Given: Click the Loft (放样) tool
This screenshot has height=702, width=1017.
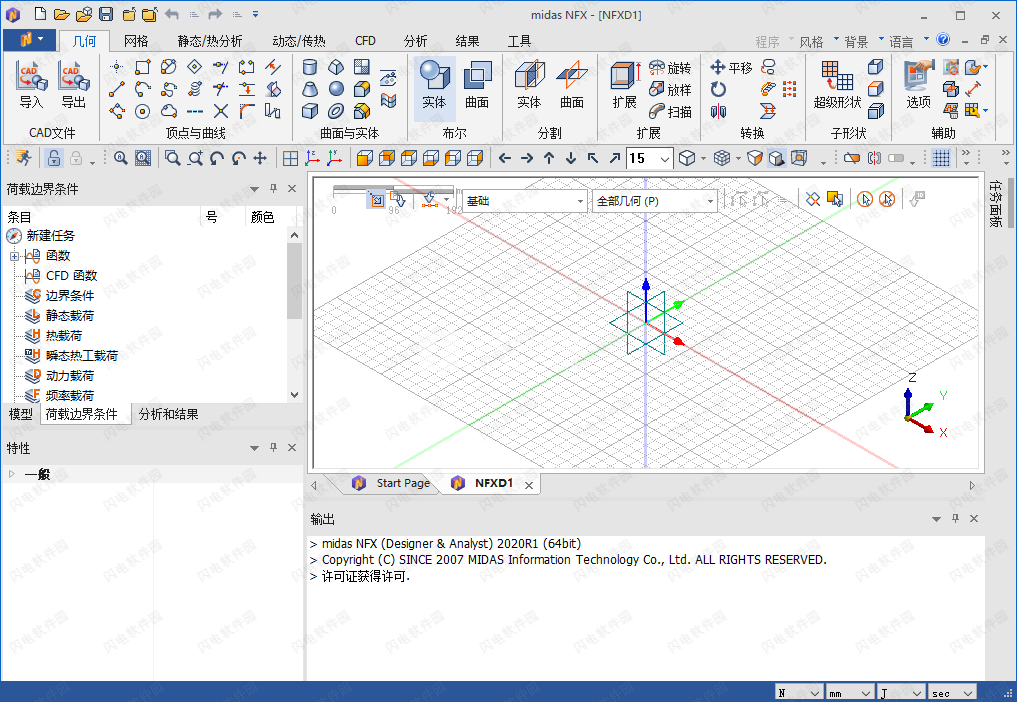Looking at the screenshot, I should pos(670,90).
